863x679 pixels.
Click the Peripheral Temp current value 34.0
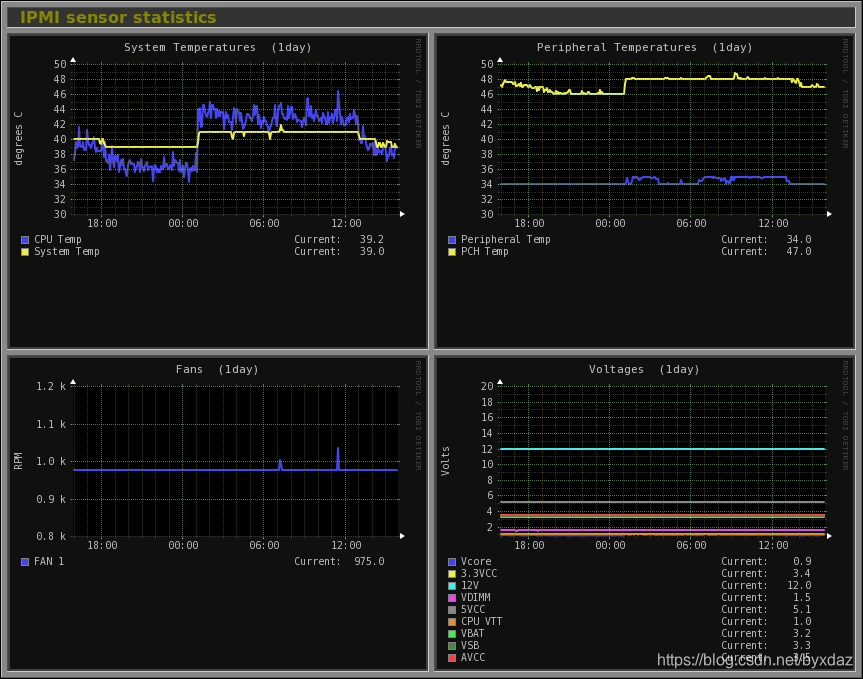pos(799,239)
